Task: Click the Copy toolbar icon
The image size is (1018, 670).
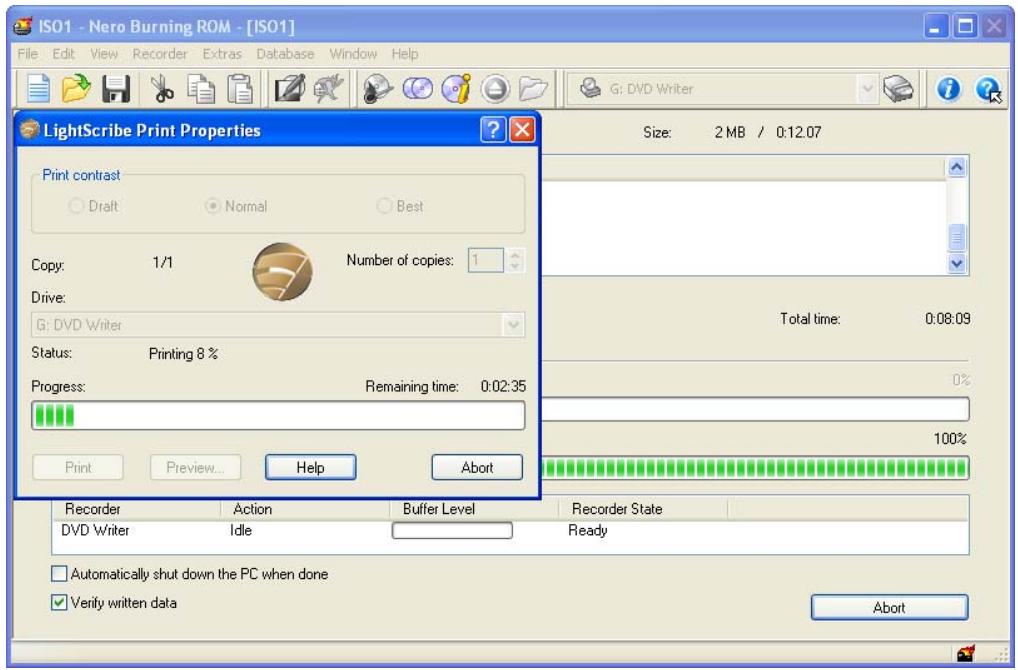Action: point(201,89)
